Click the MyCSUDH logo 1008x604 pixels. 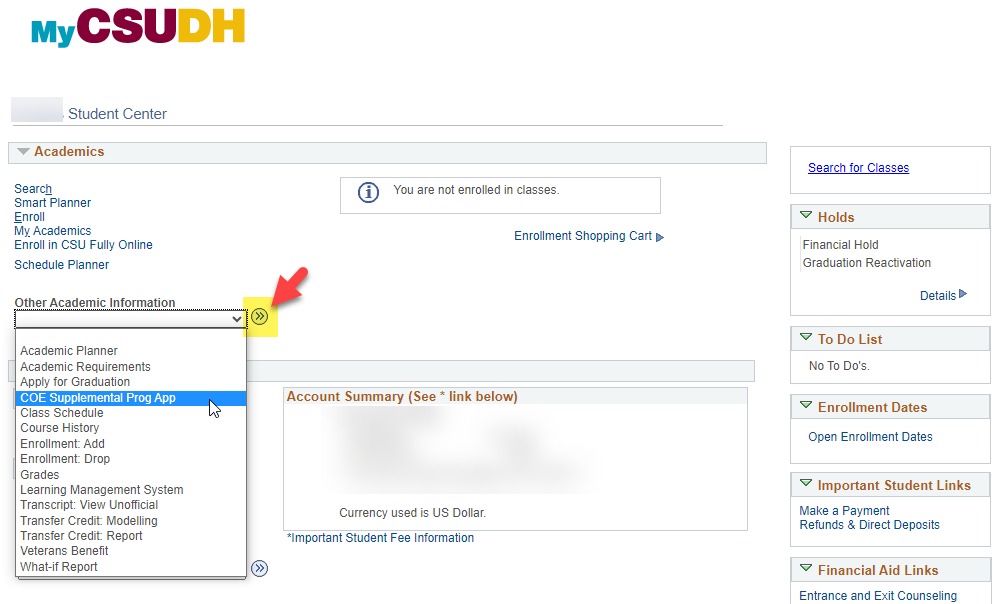pos(138,27)
